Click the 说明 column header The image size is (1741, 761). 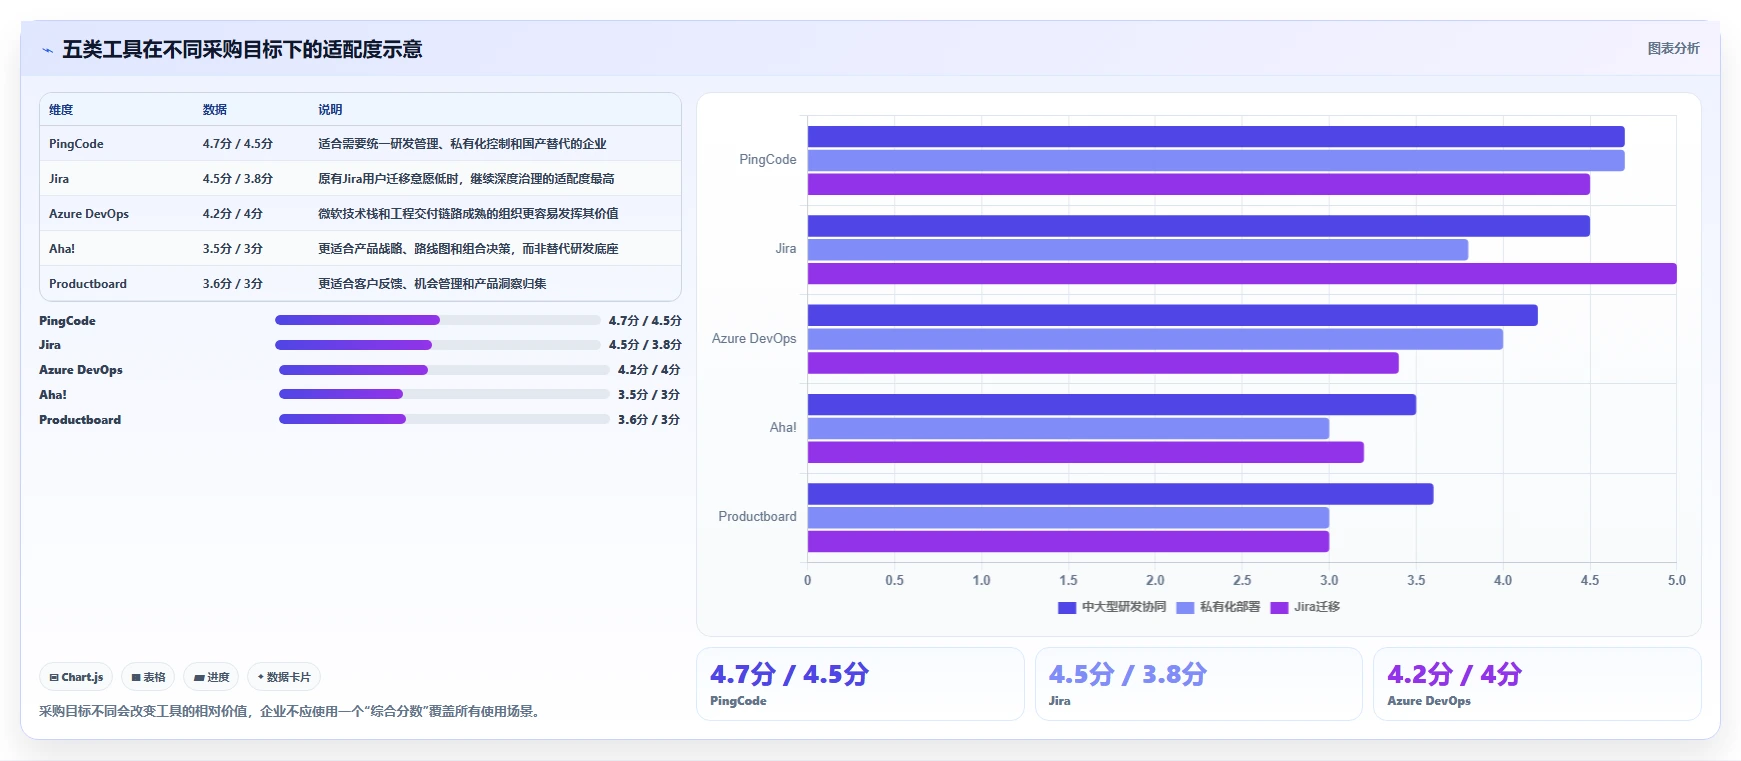330,109
